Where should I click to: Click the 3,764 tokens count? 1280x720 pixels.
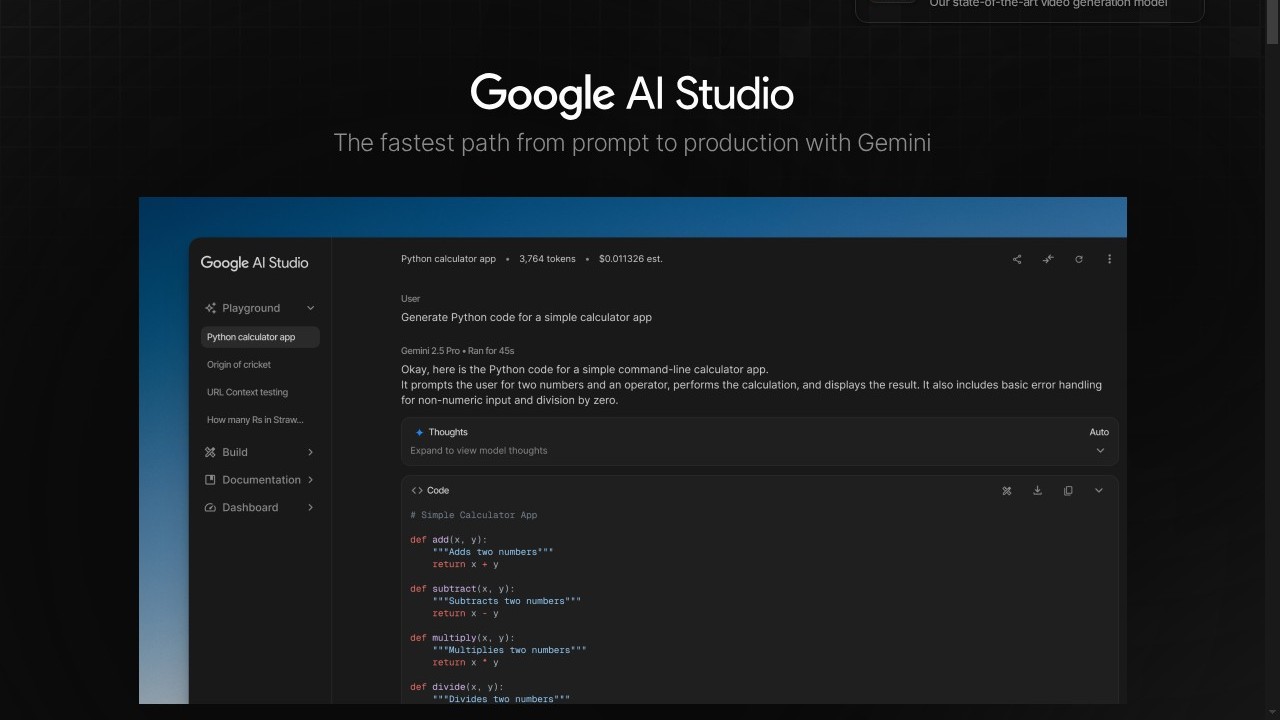tap(547, 259)
